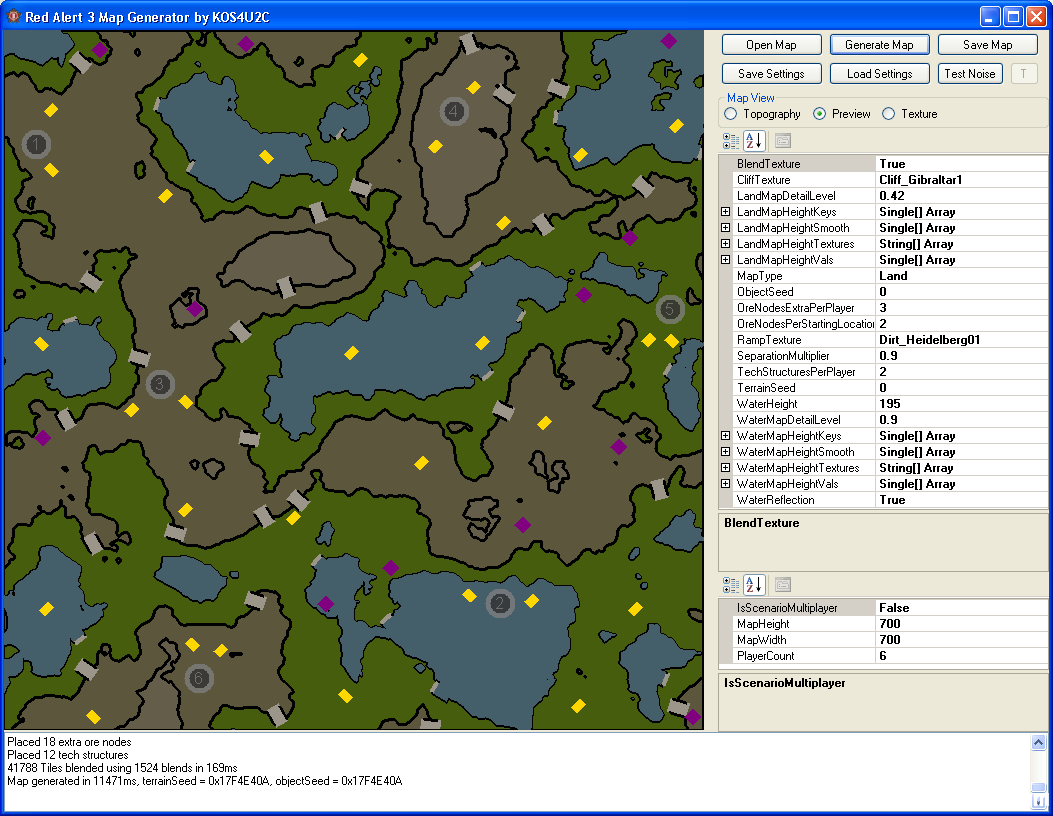This screenshot has width=1053, height=816.
Task: Click the log panel scroll down arrow
Action: coord(1038,801)
